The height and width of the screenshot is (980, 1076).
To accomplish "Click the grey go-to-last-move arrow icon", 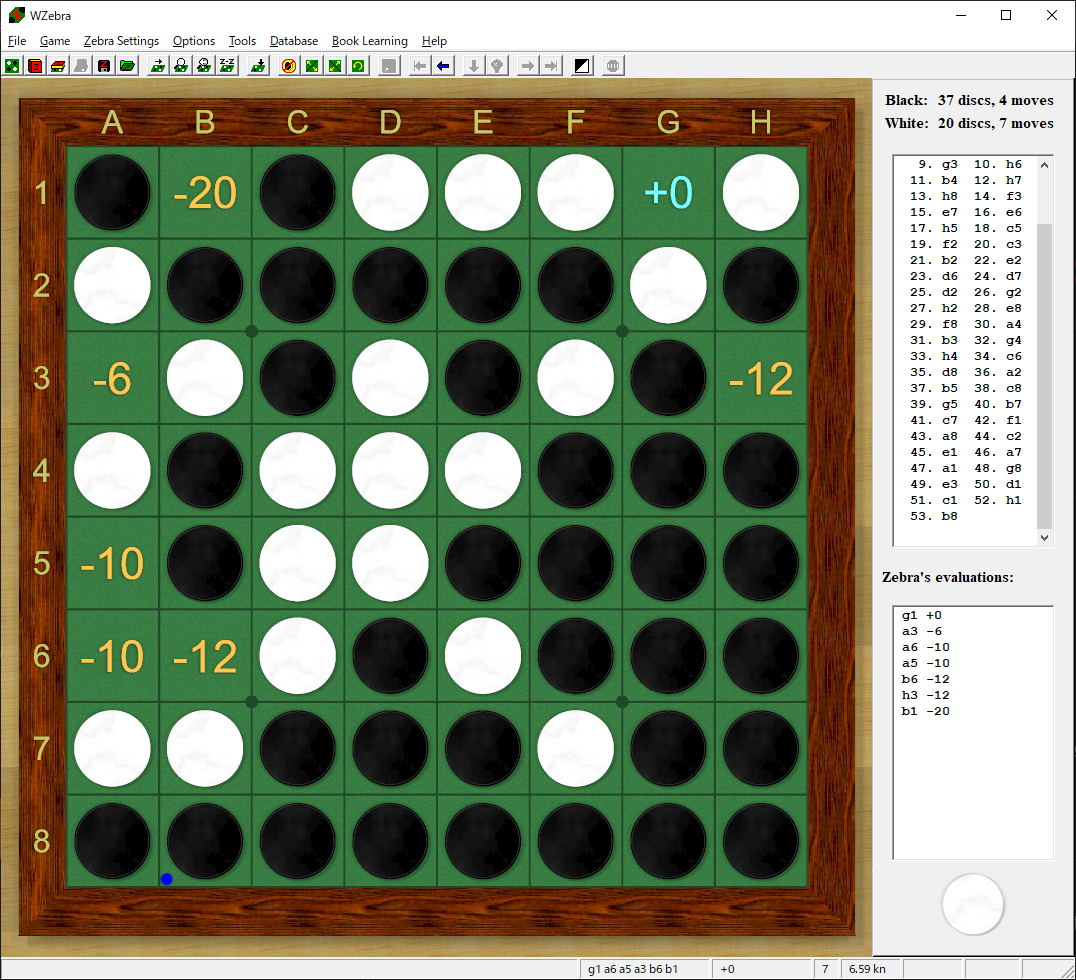I will (551, 66).
